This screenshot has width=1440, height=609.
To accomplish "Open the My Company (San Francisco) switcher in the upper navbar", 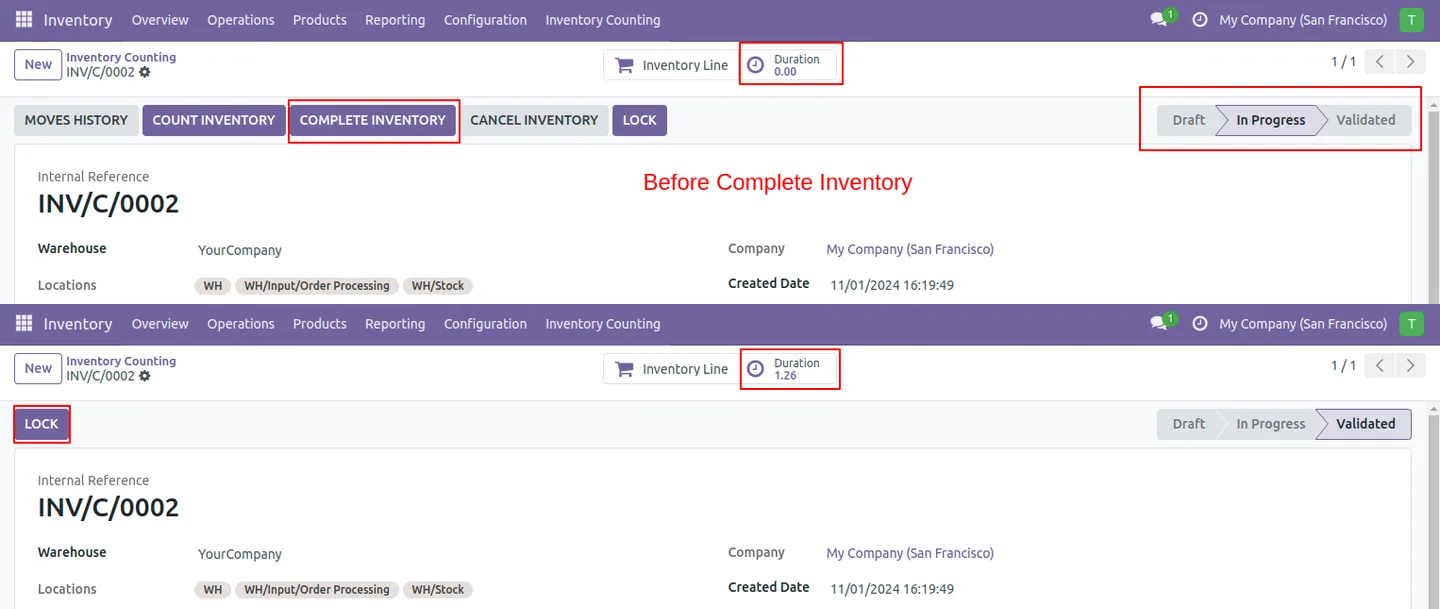I will pos(1303,20).
